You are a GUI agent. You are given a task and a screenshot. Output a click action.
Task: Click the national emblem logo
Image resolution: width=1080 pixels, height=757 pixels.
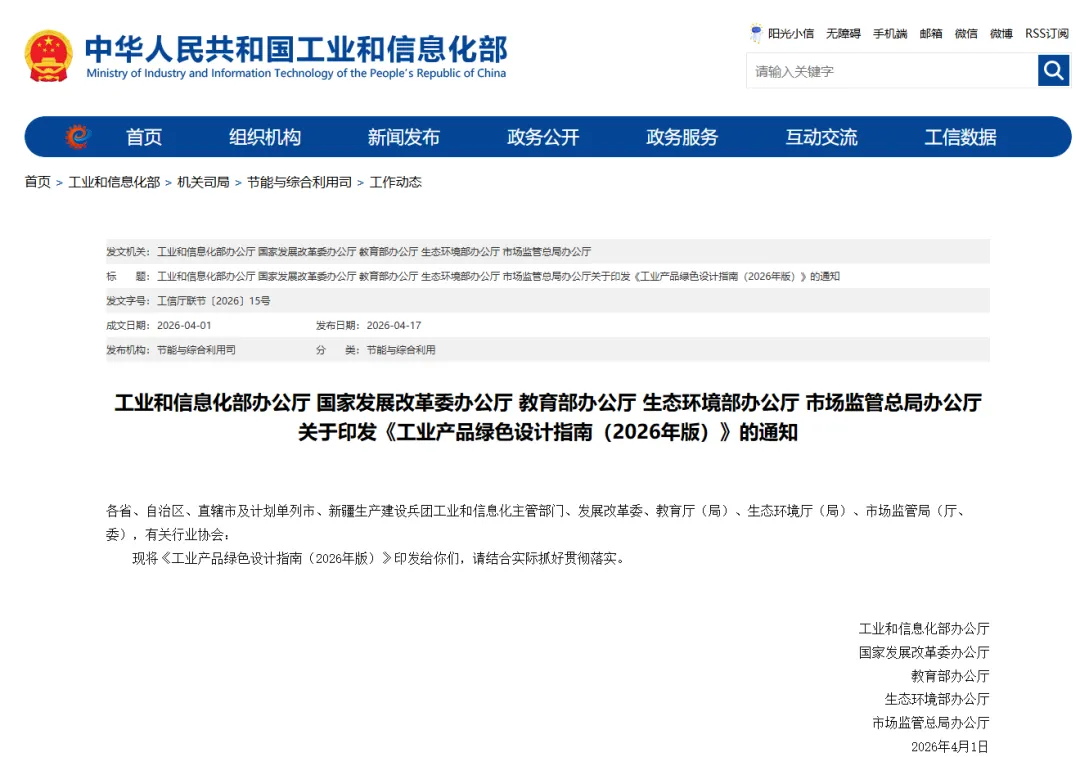click(x=48, y=56)
